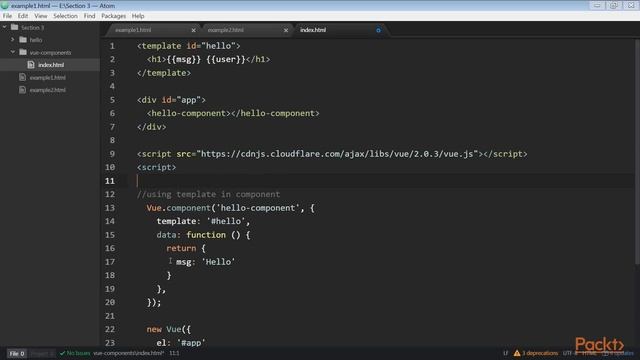Expand the hello folder

tap(12, 40)
